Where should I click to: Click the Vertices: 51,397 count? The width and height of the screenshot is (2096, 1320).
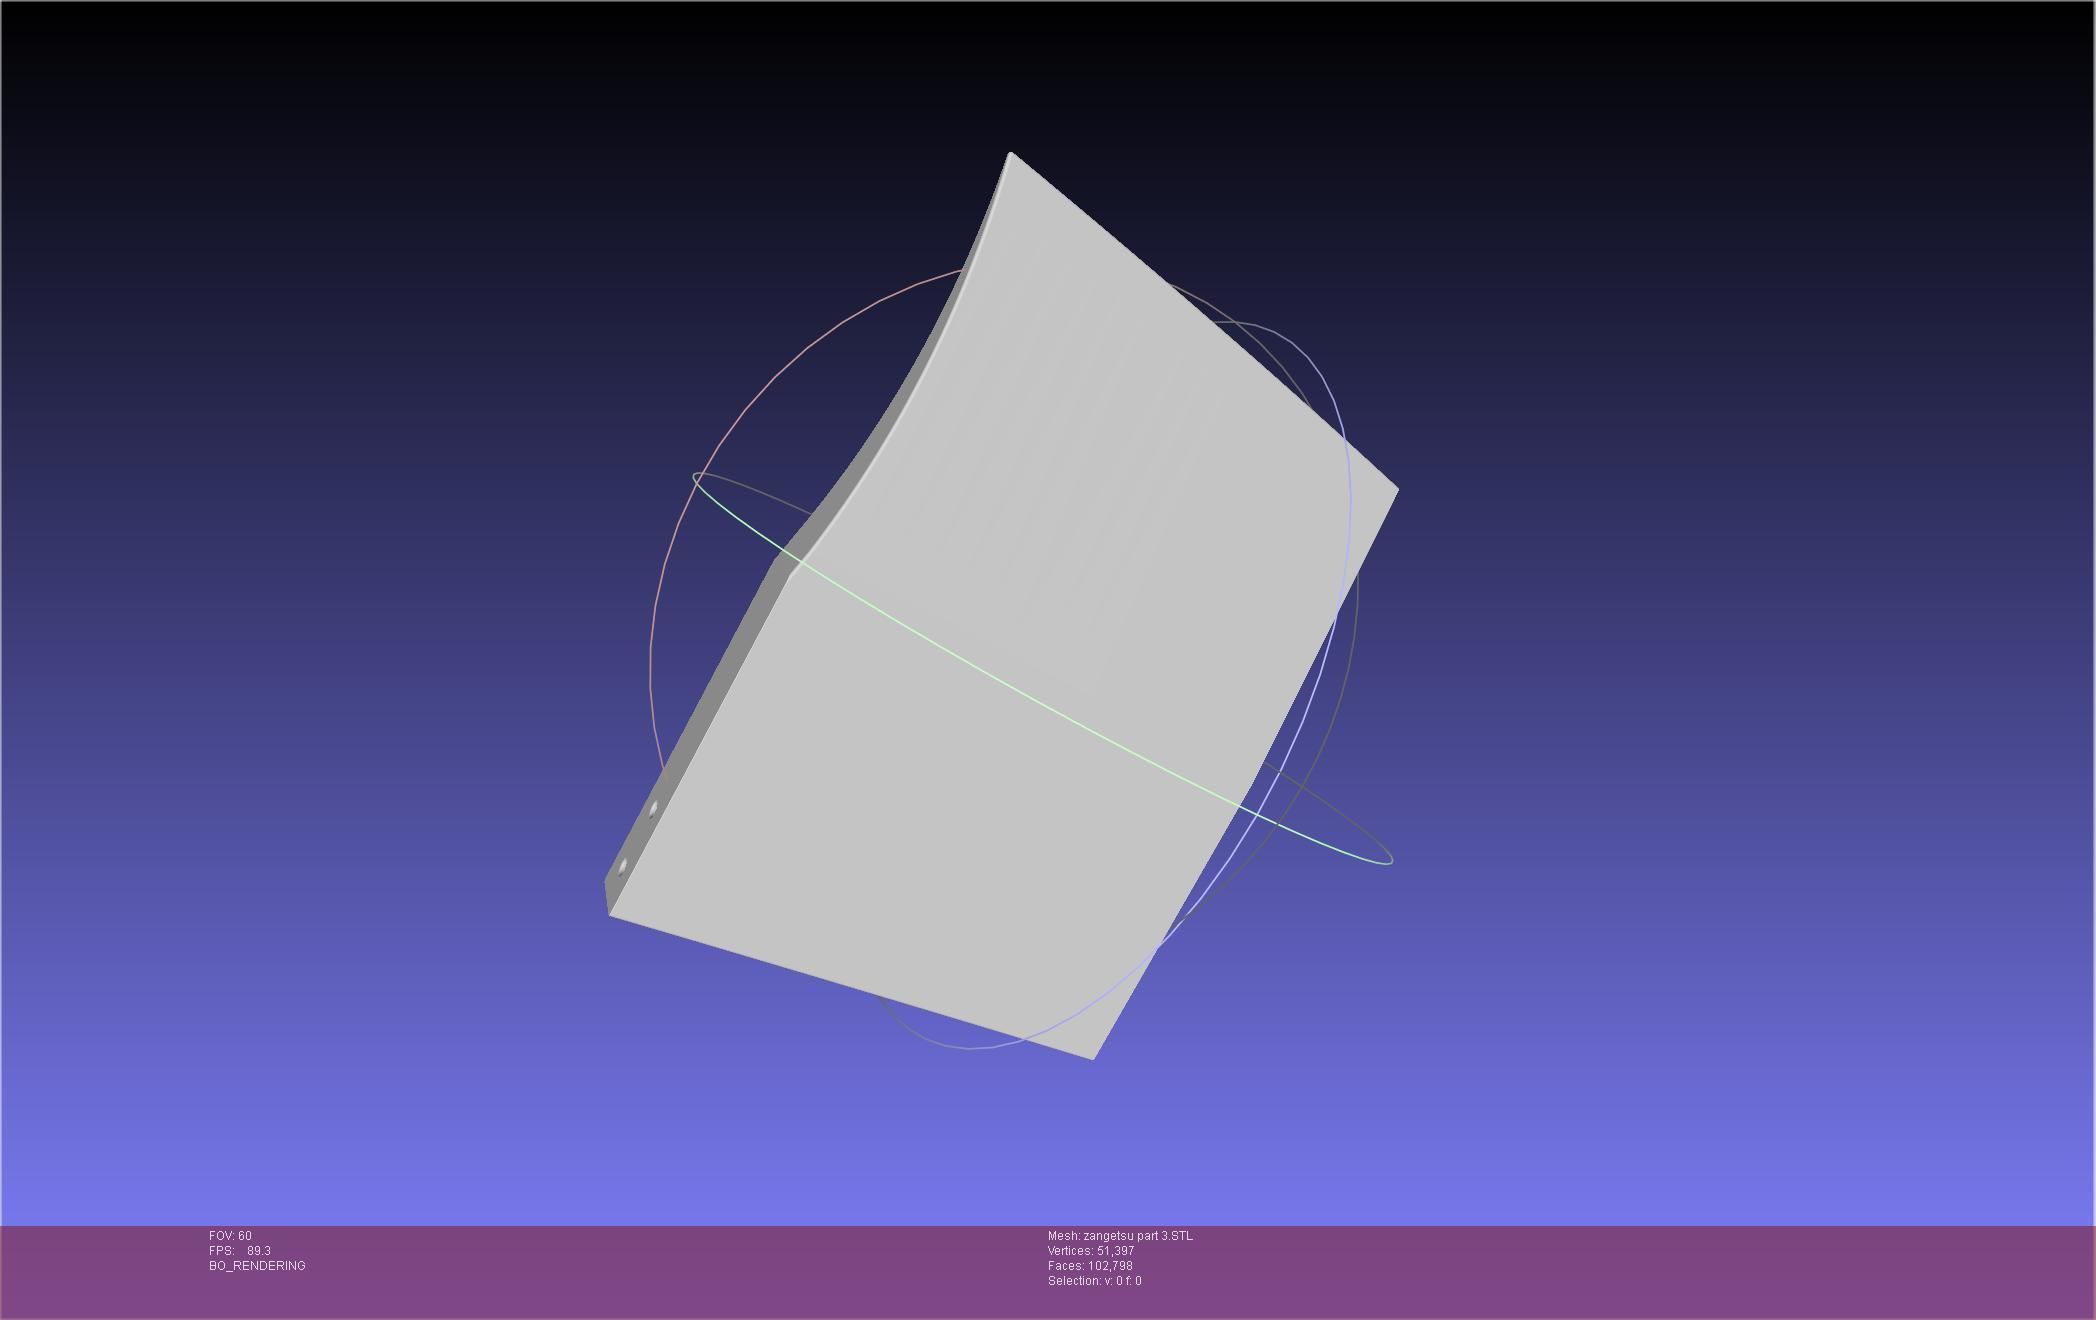pos(1090,1251)
